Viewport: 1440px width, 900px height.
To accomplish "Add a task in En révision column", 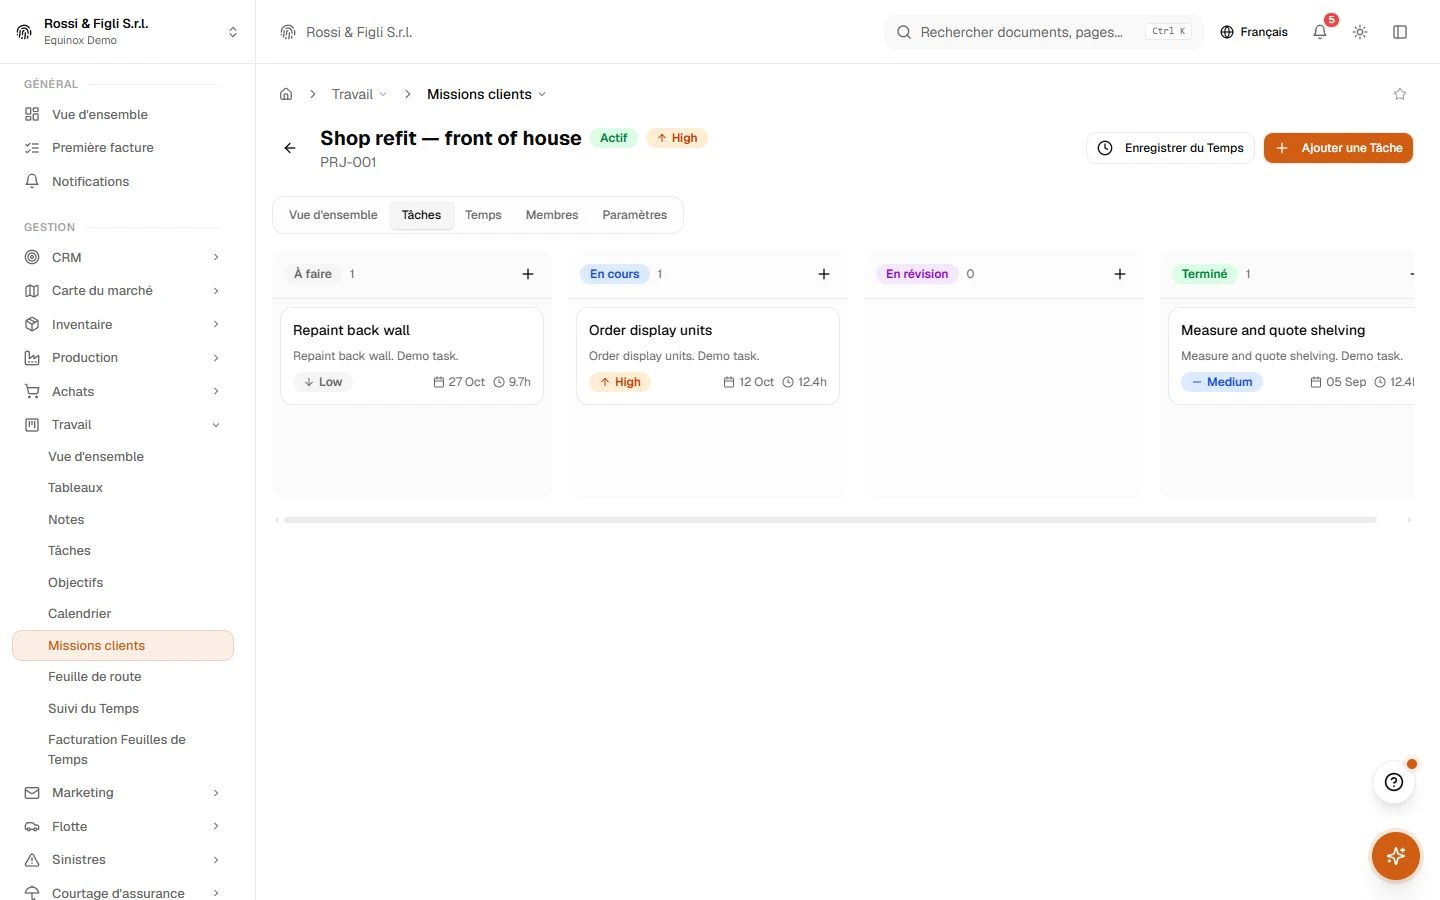I will coord(1120,274).
